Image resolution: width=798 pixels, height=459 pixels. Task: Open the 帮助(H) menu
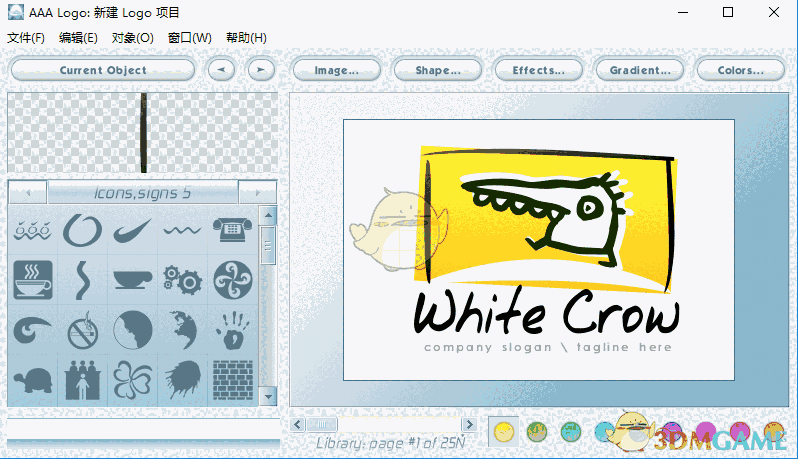246,38
